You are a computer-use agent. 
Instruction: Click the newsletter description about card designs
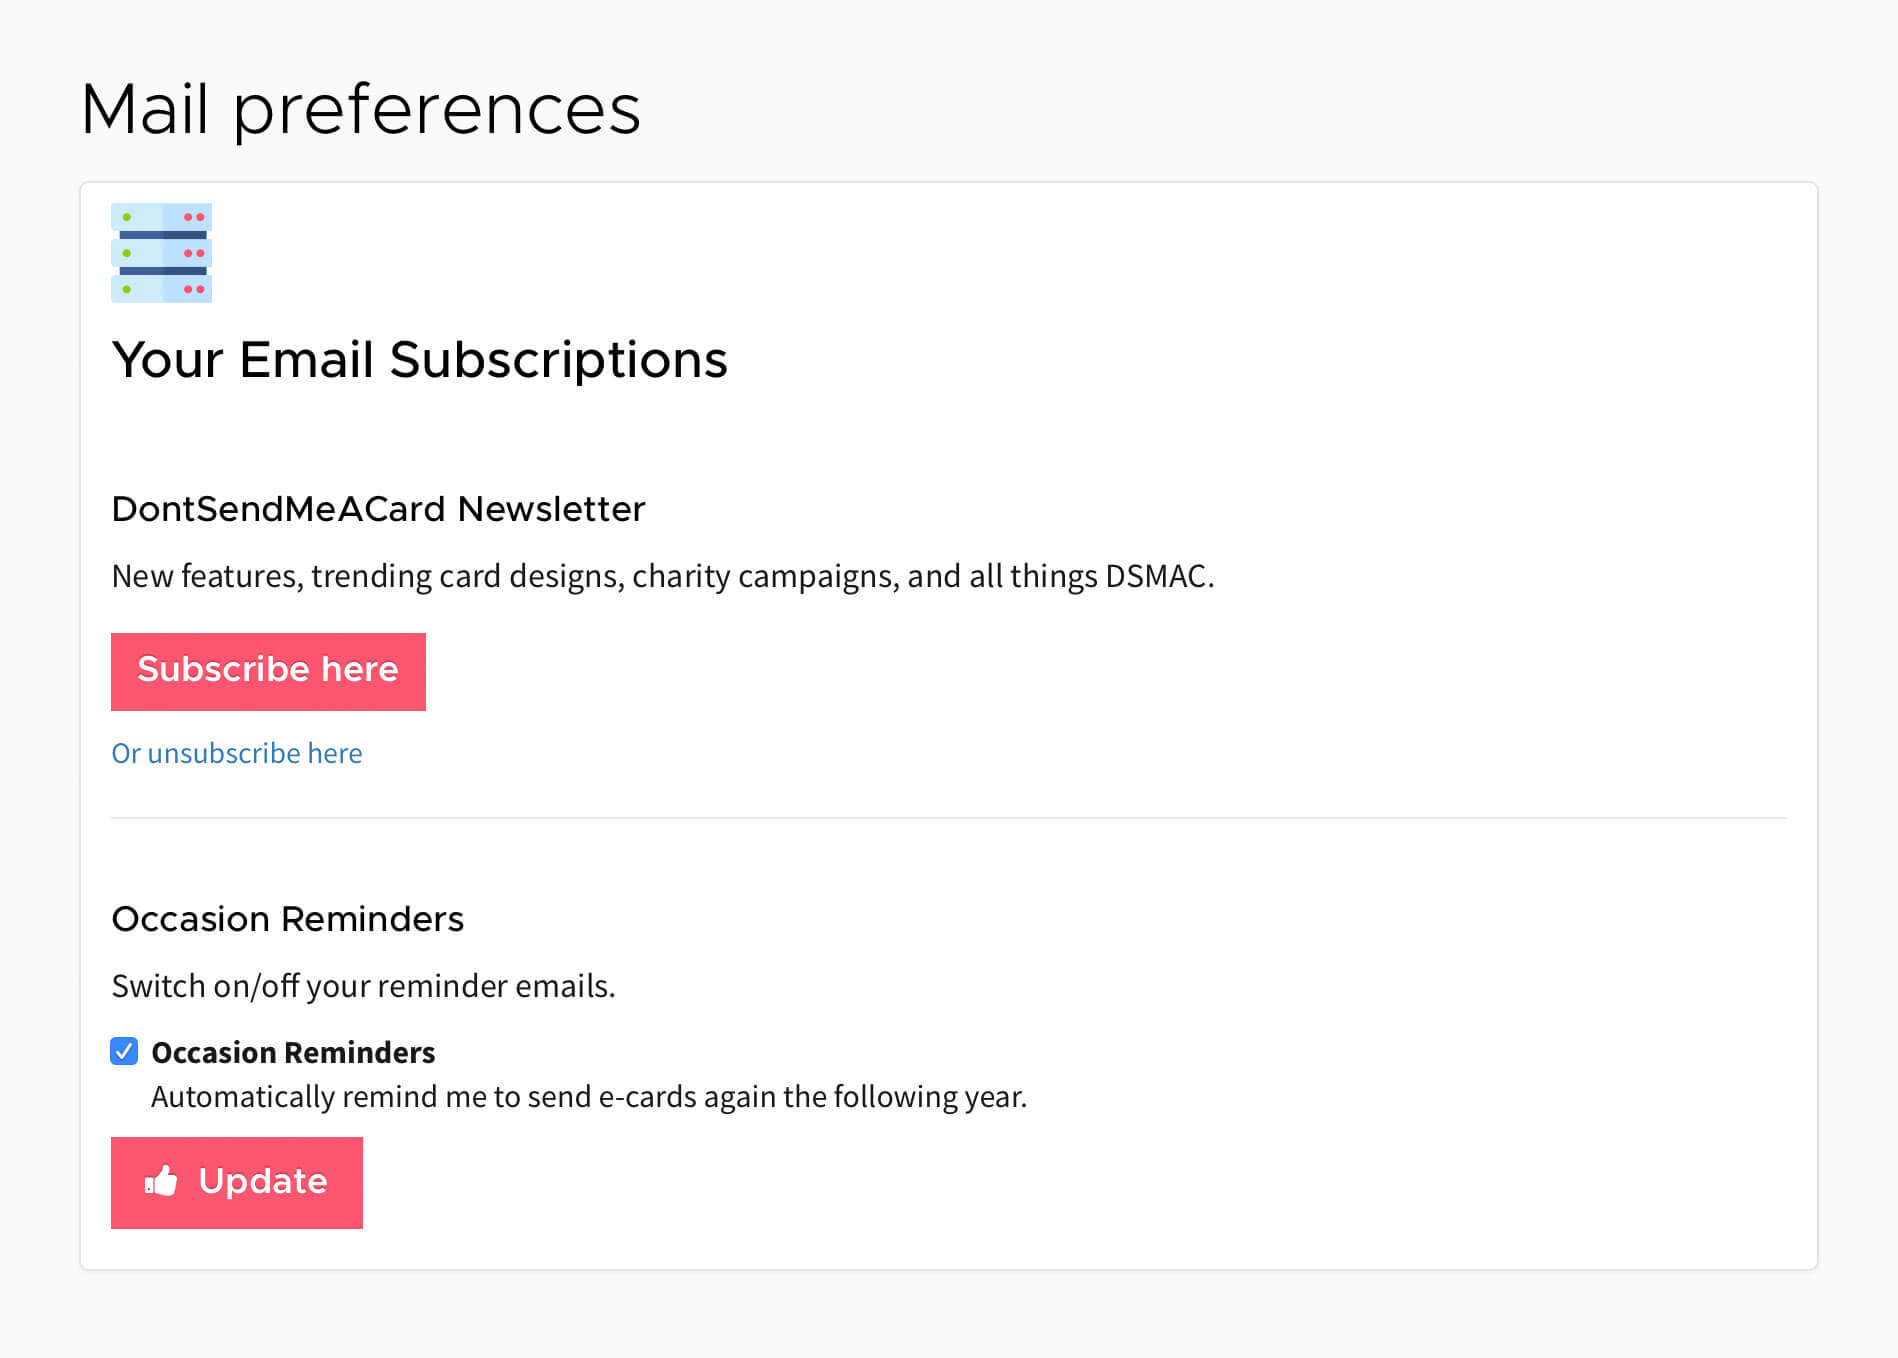point(663,576)
